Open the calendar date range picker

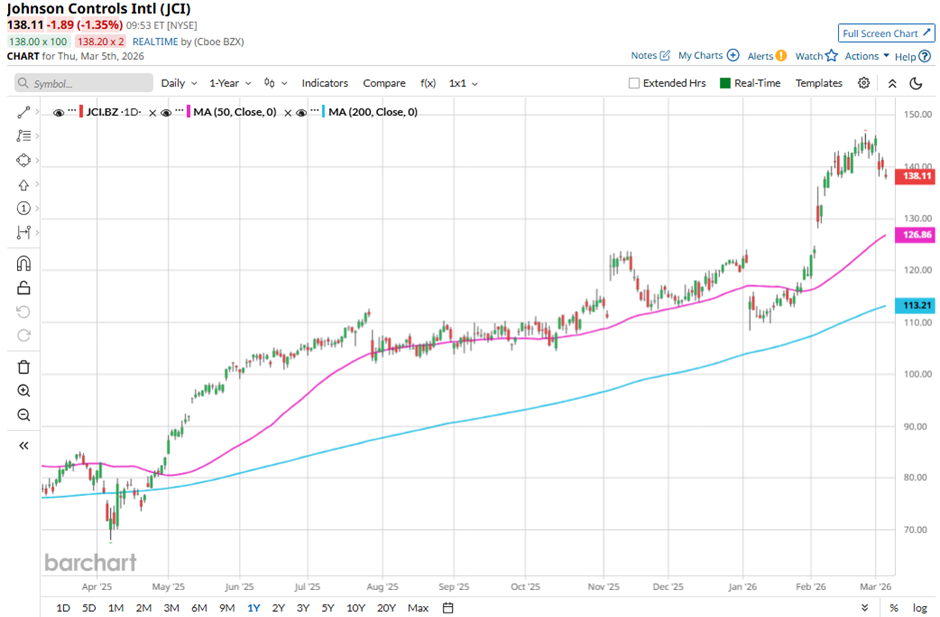tap(448, 607)
